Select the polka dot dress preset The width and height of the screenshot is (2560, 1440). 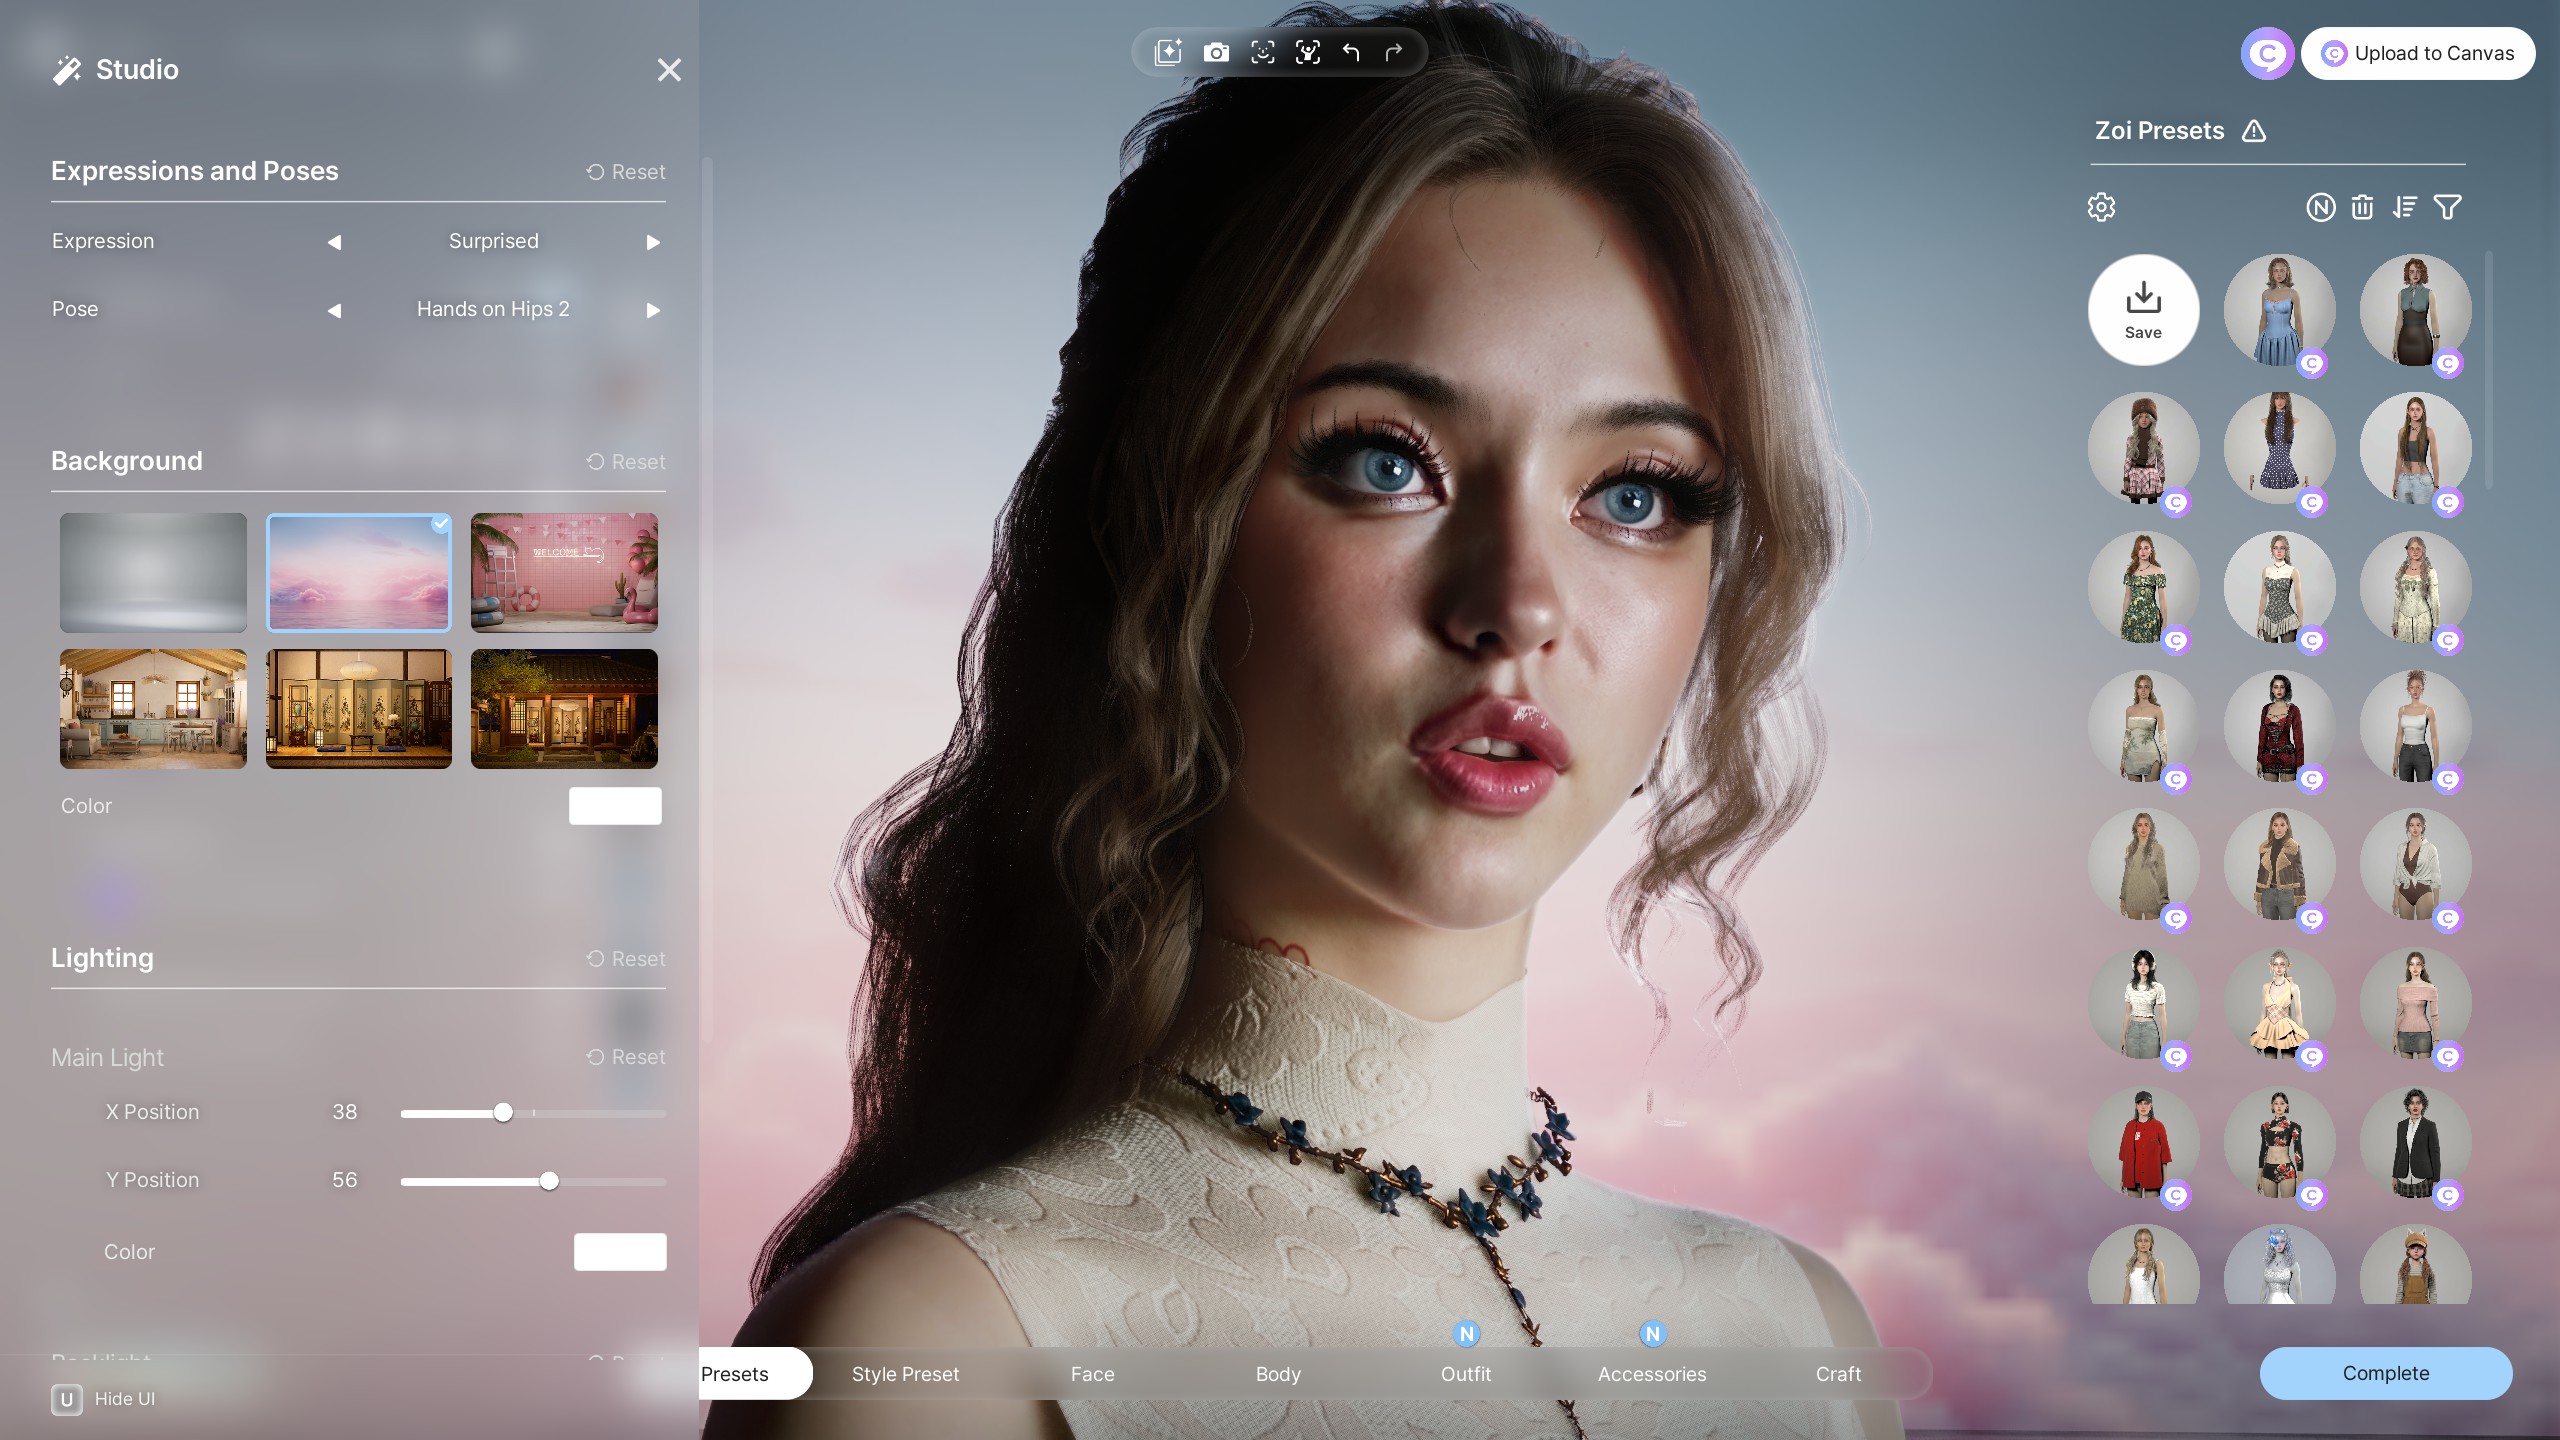coord(2279,448)
